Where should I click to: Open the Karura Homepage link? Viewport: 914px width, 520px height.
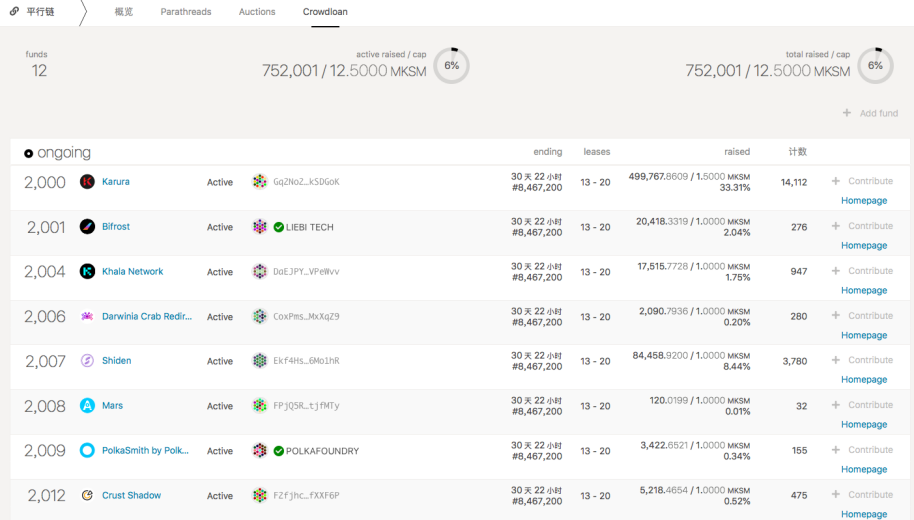tap(864, 201)
